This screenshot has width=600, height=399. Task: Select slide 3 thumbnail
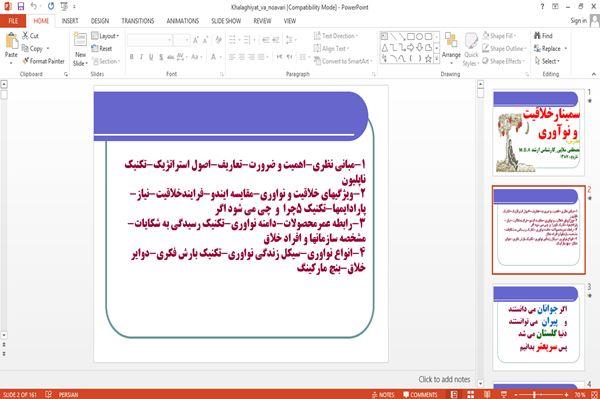point(538,327)
